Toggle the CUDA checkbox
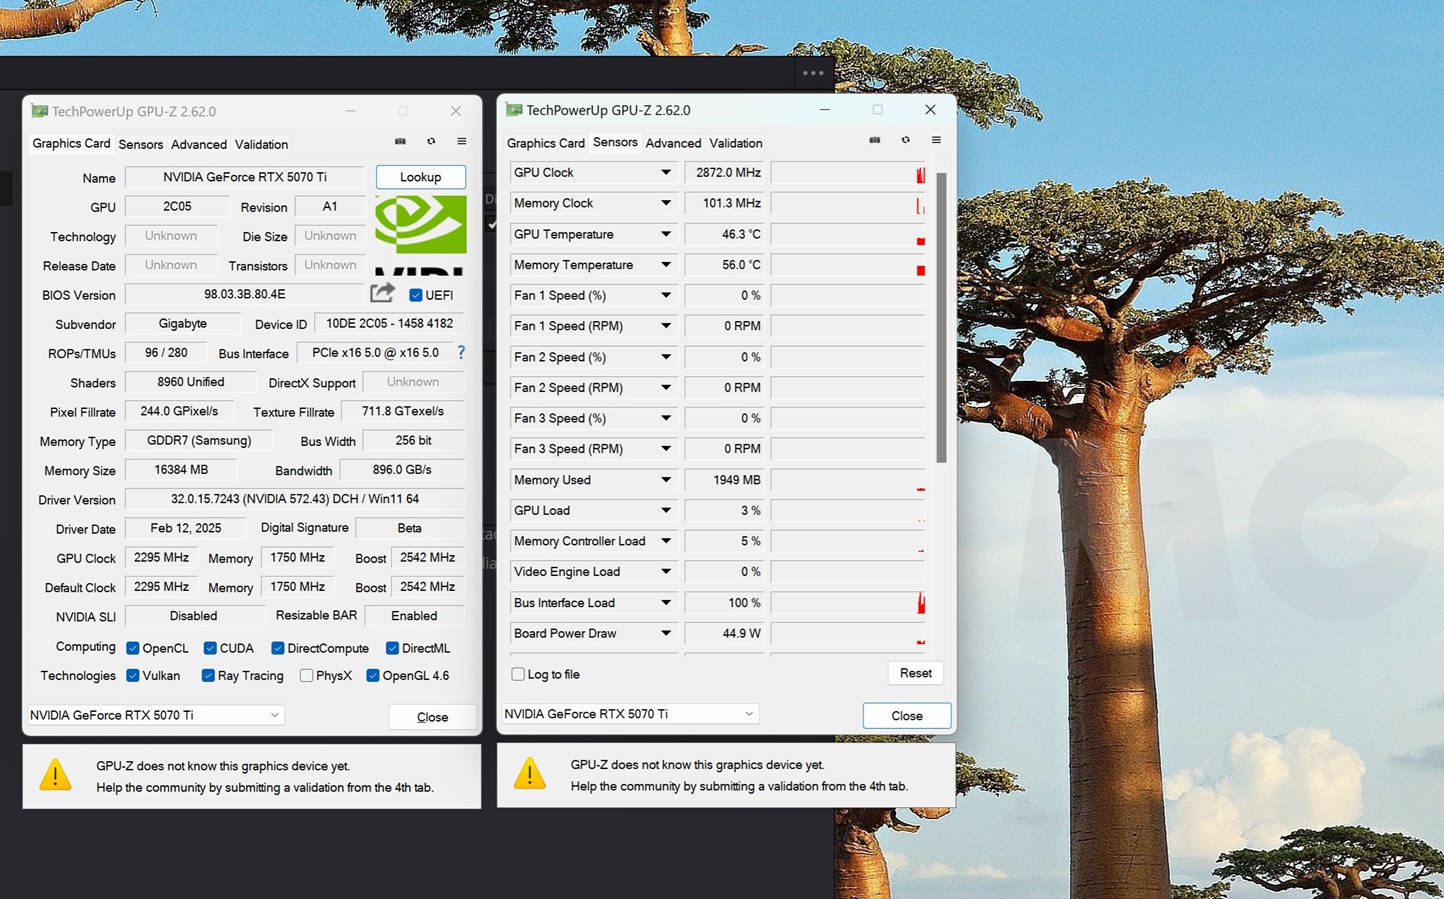 coord(210,648)
